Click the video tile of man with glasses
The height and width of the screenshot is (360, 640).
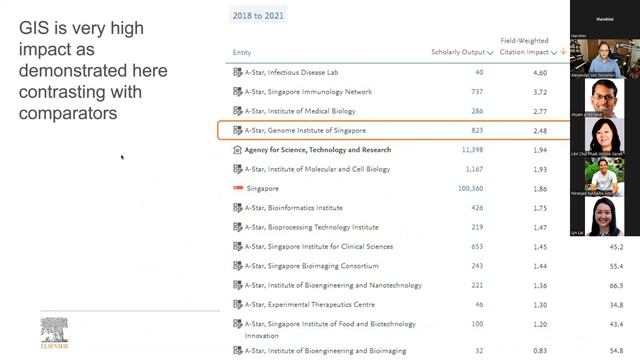click(604, 98)
